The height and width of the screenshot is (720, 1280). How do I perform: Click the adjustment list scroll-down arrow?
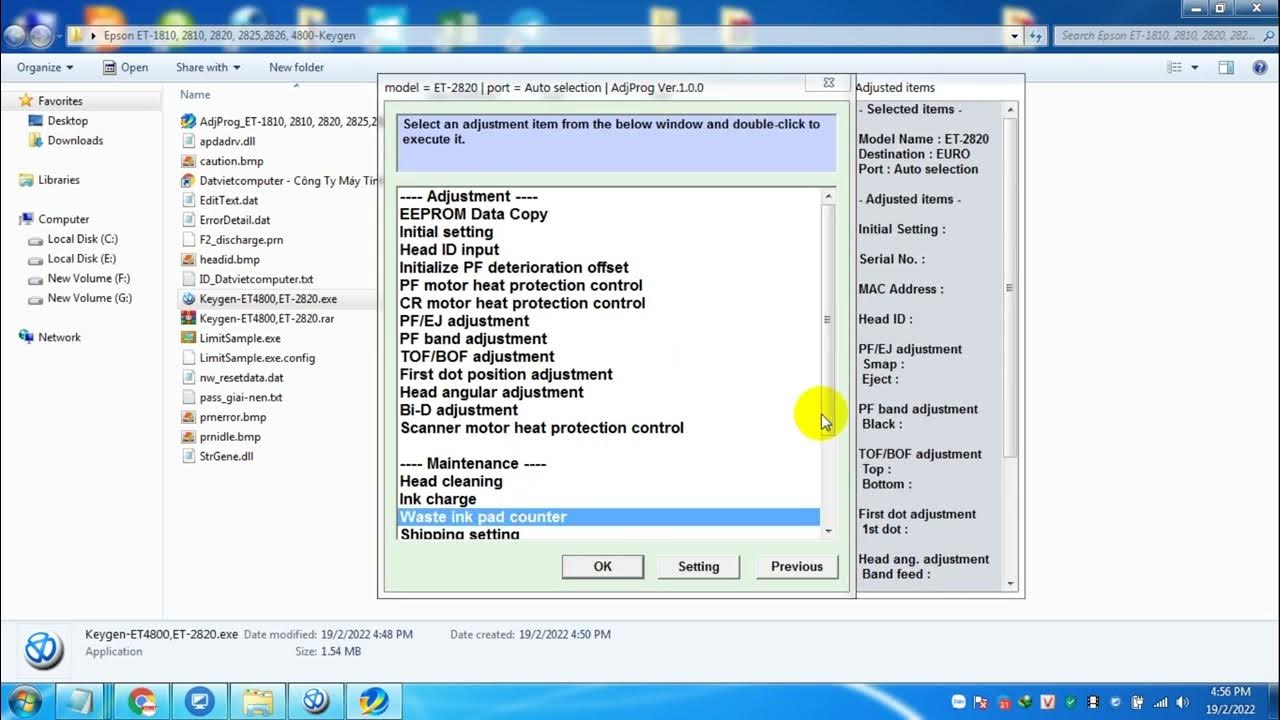click(827, 531)
